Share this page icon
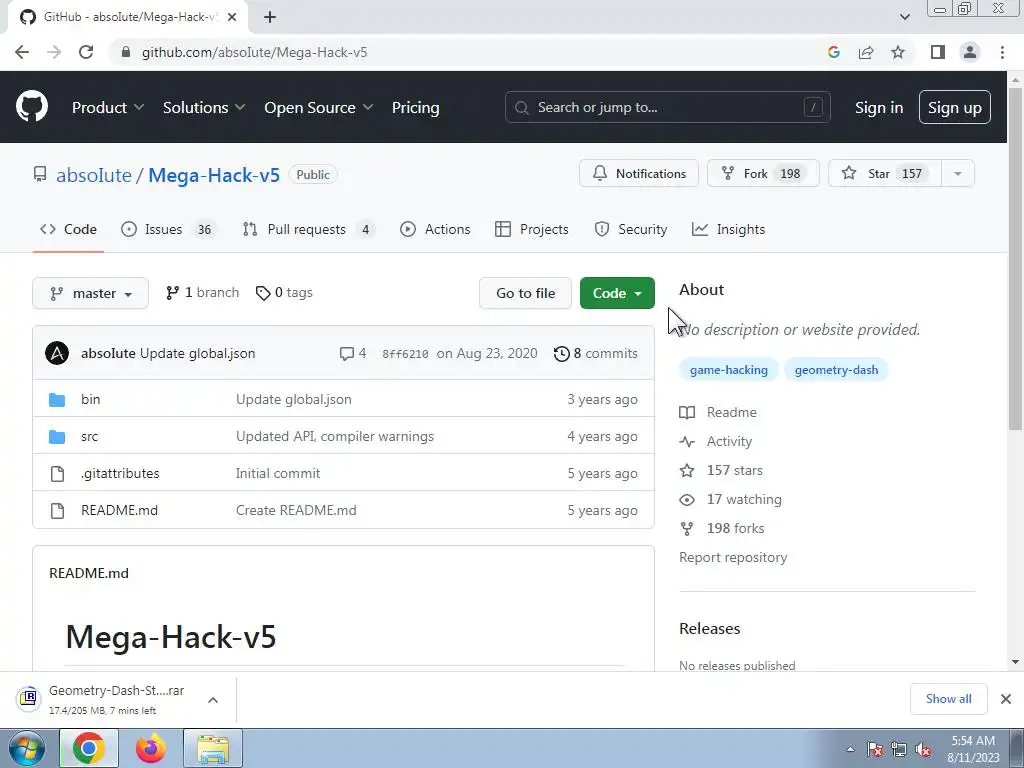The height and width of the screenshot is (768, 1024). pyautogui.click(x=866, y=52)
